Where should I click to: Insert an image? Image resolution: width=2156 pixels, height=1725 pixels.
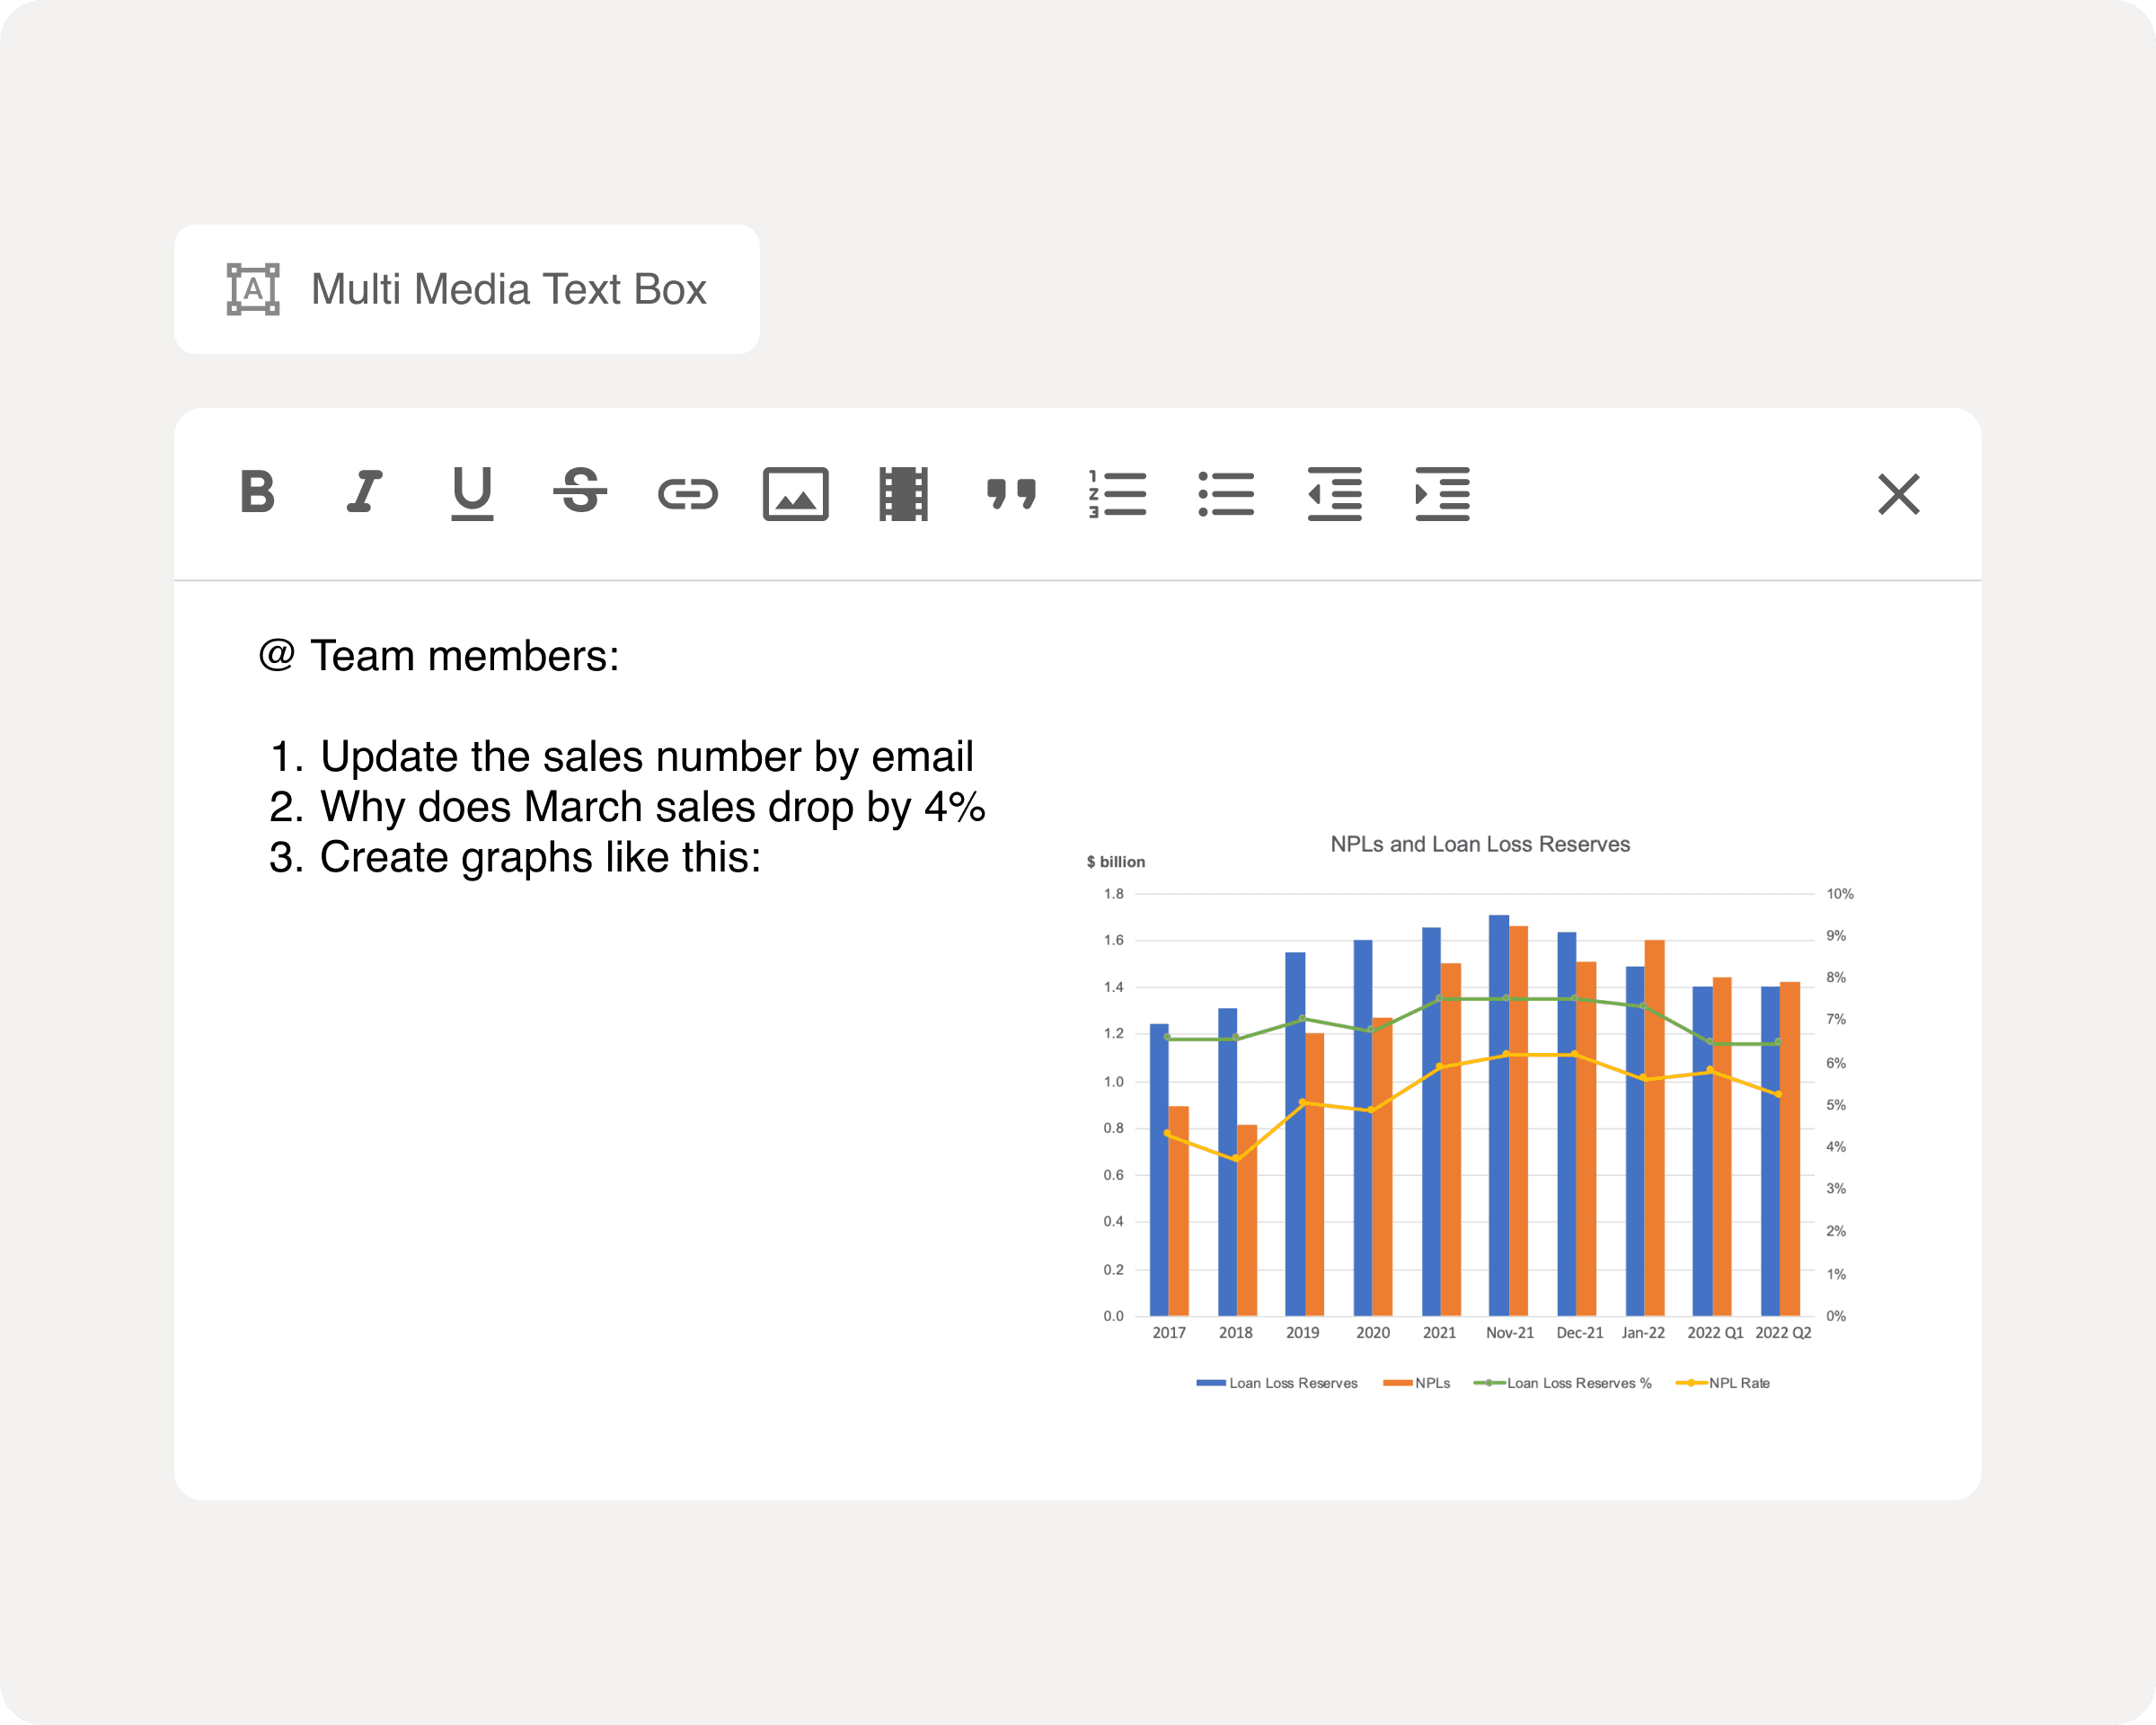(796, 494)
